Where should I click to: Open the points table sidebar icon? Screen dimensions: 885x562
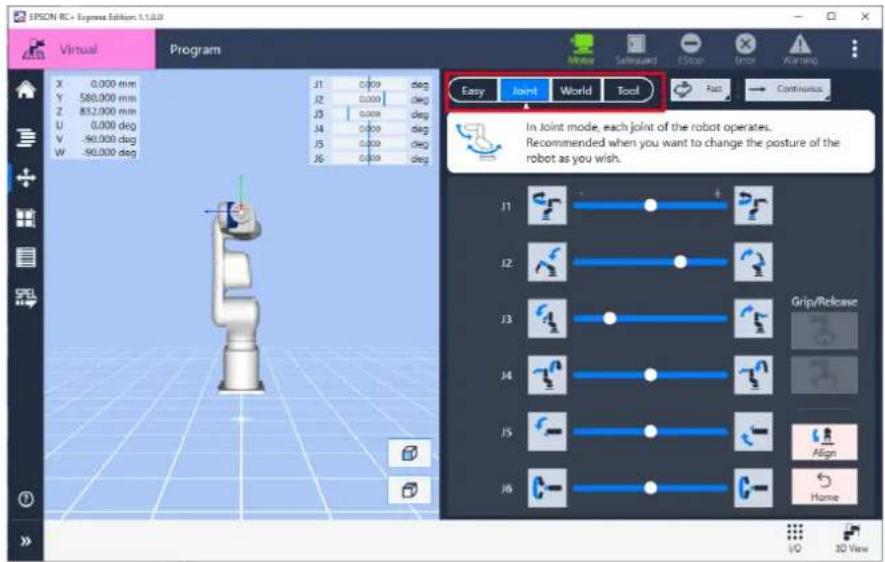(x=26, y=257)
